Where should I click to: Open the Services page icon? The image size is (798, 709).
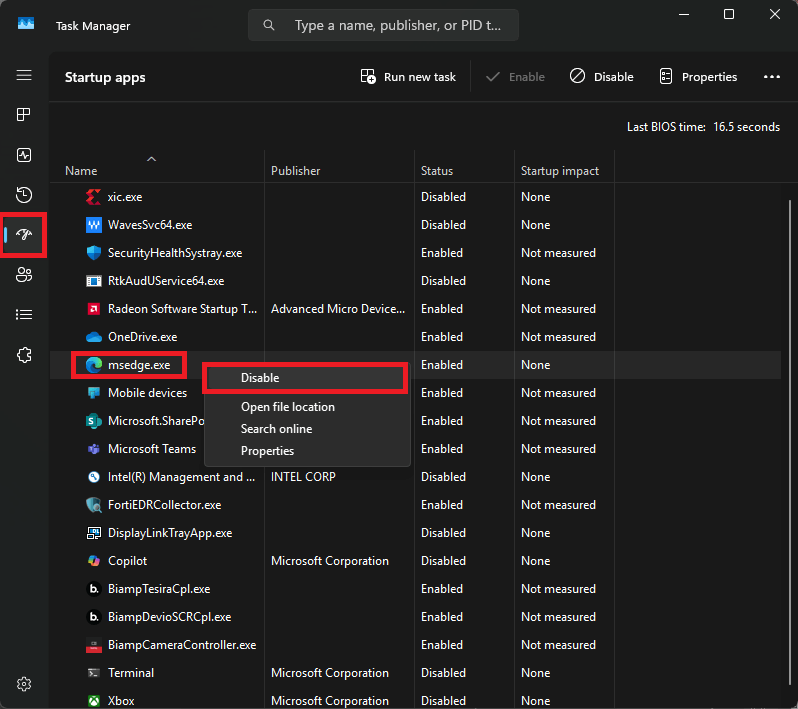[24, 355]
